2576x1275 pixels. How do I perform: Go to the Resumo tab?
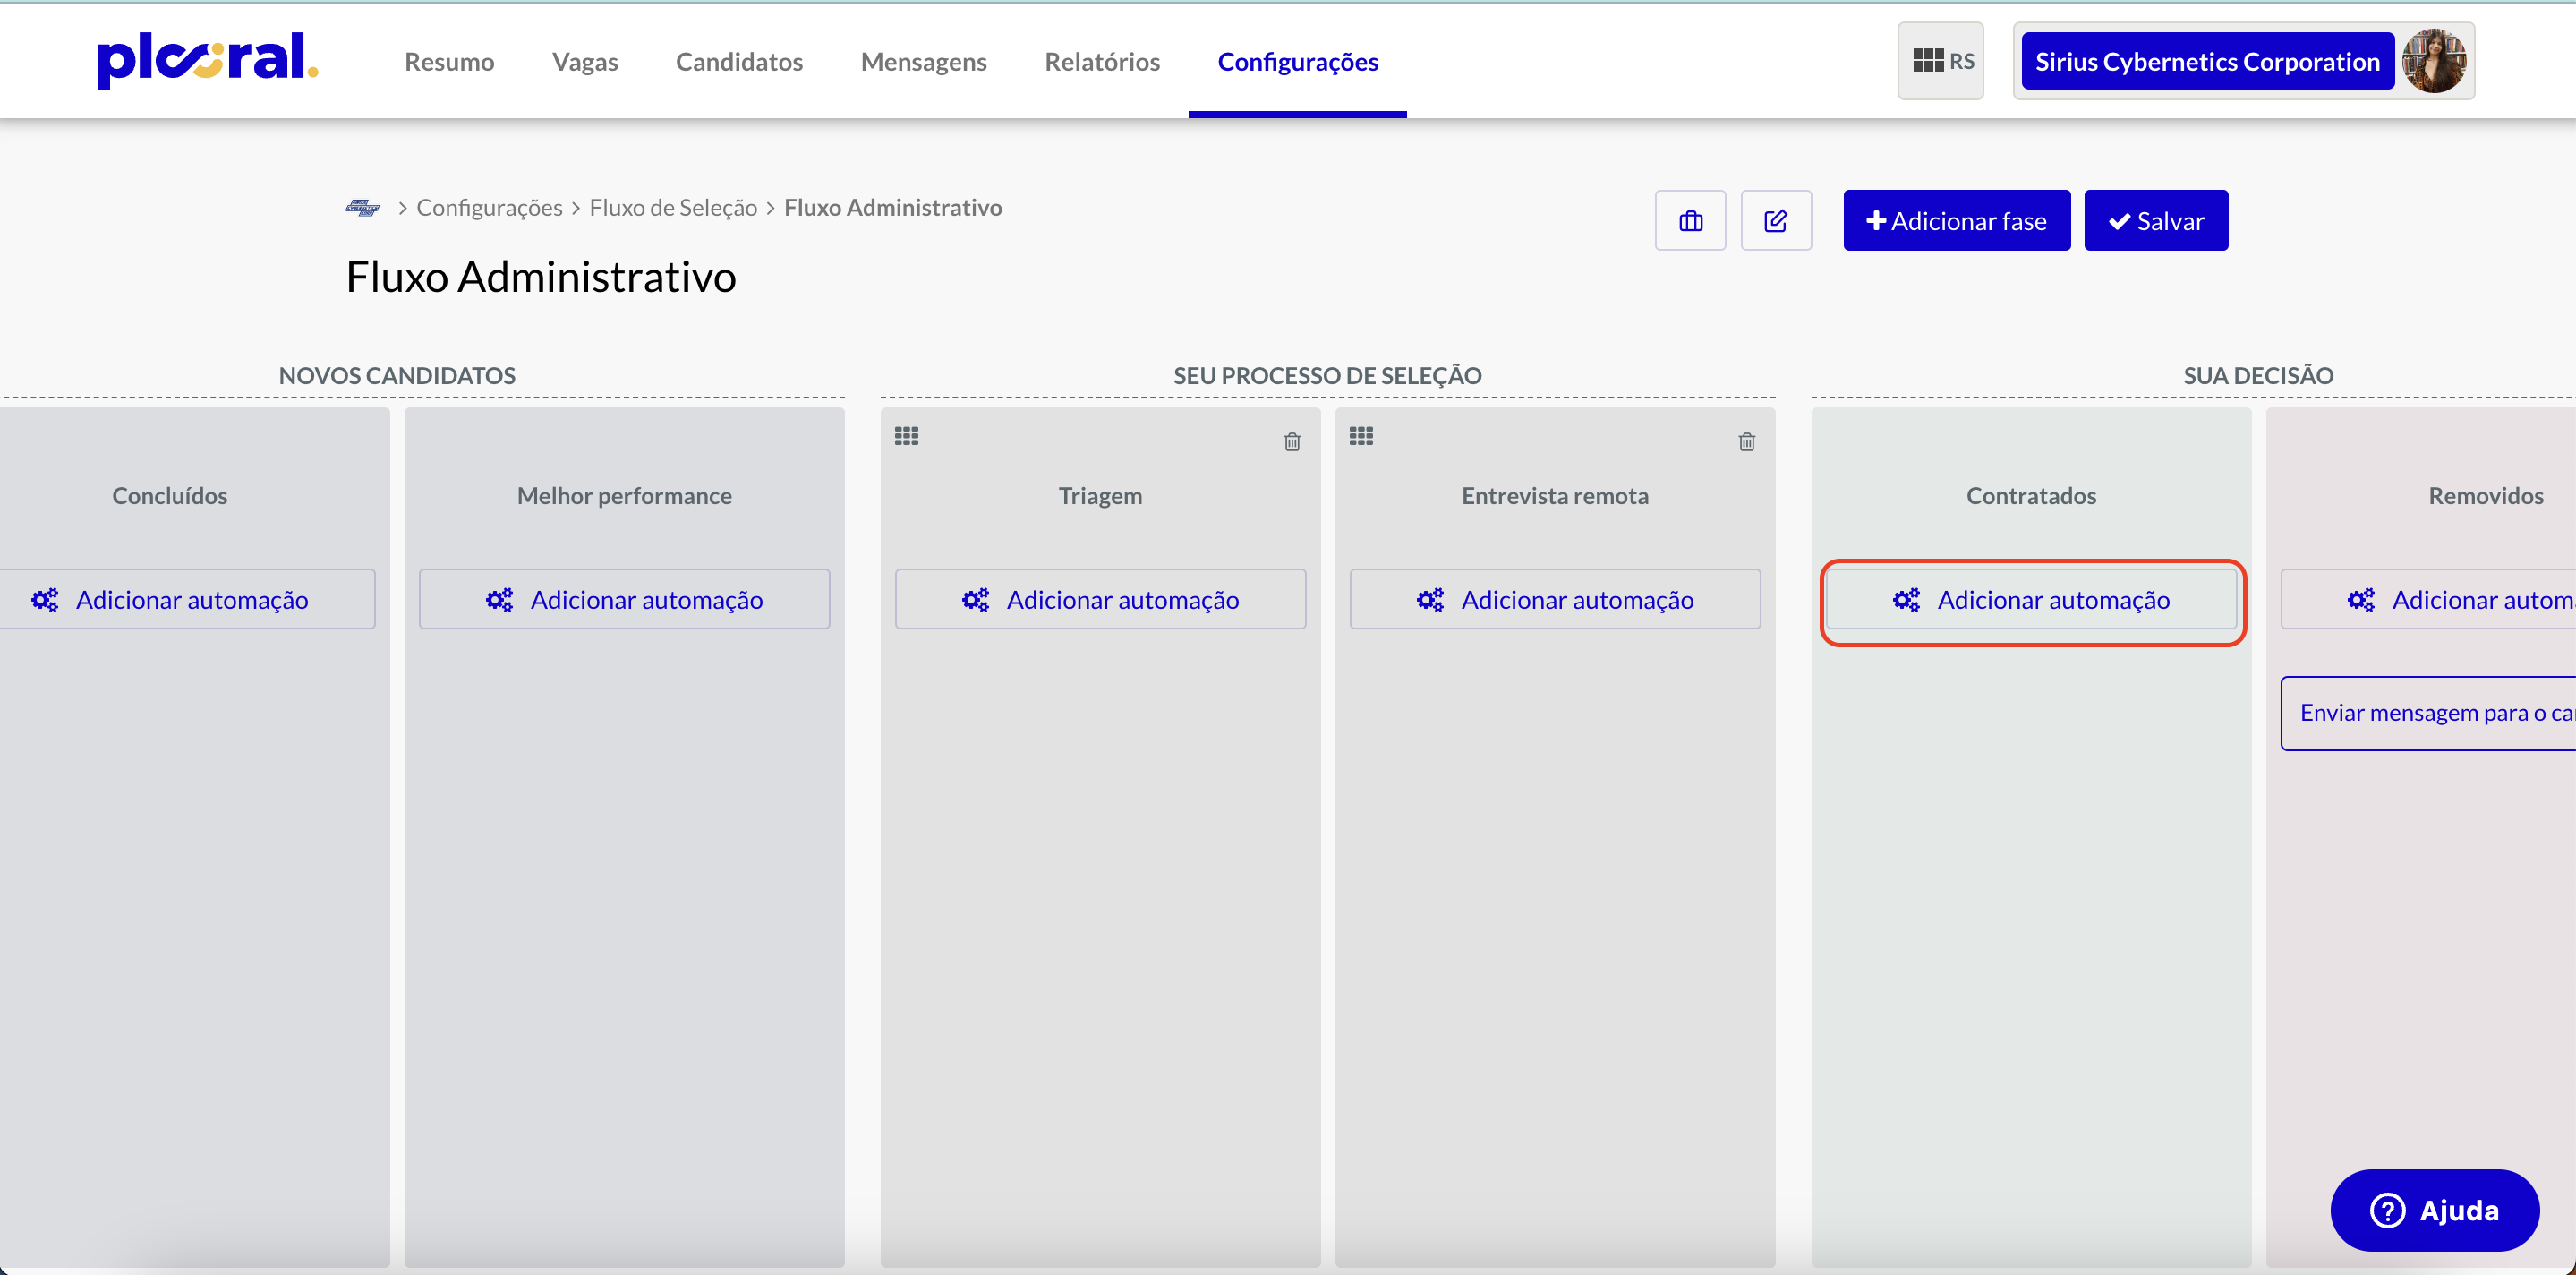click(x=449, y=61)
